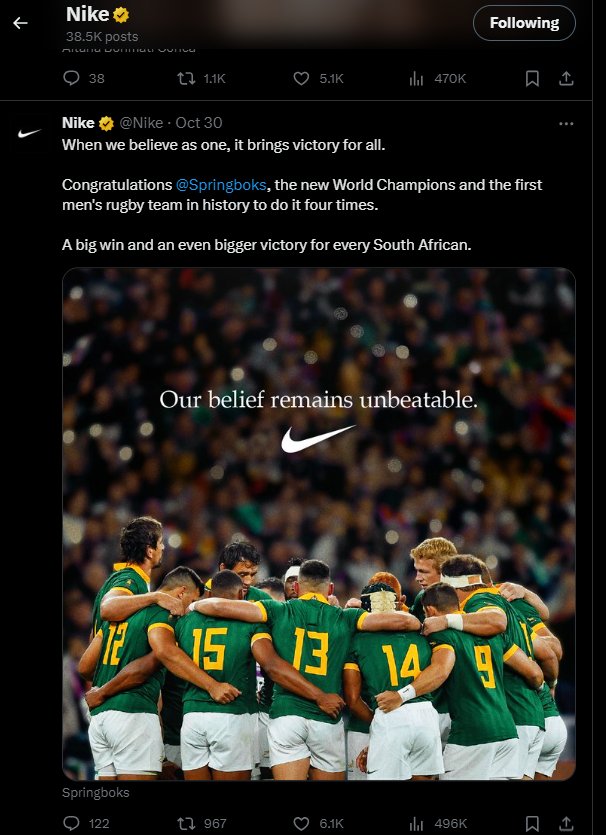The height and width of the screenshot is (835, 606).
Task: Click the Nike swoosh profile avatar
Action: (29, 133)
